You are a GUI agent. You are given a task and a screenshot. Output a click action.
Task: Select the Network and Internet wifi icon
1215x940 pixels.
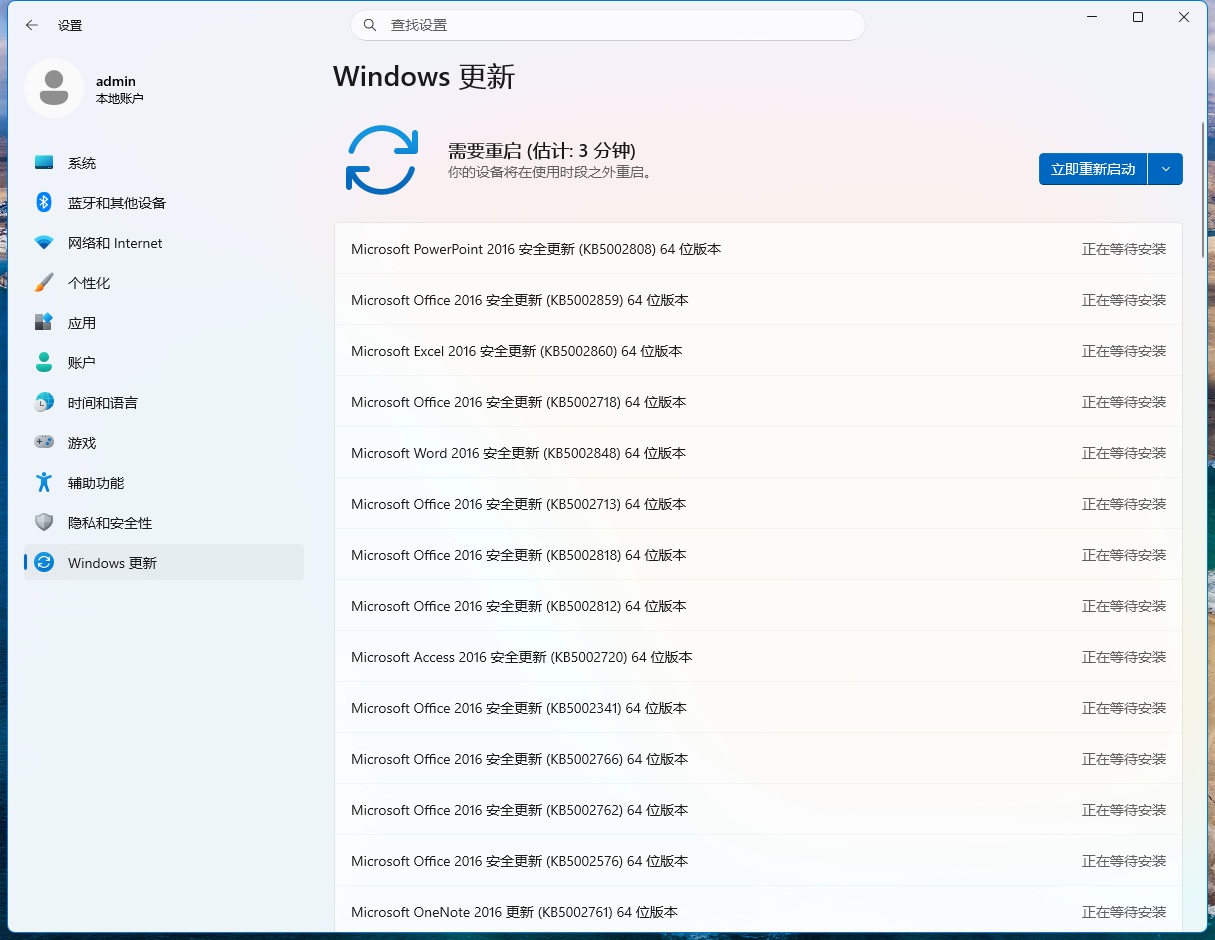coord(44,243)
